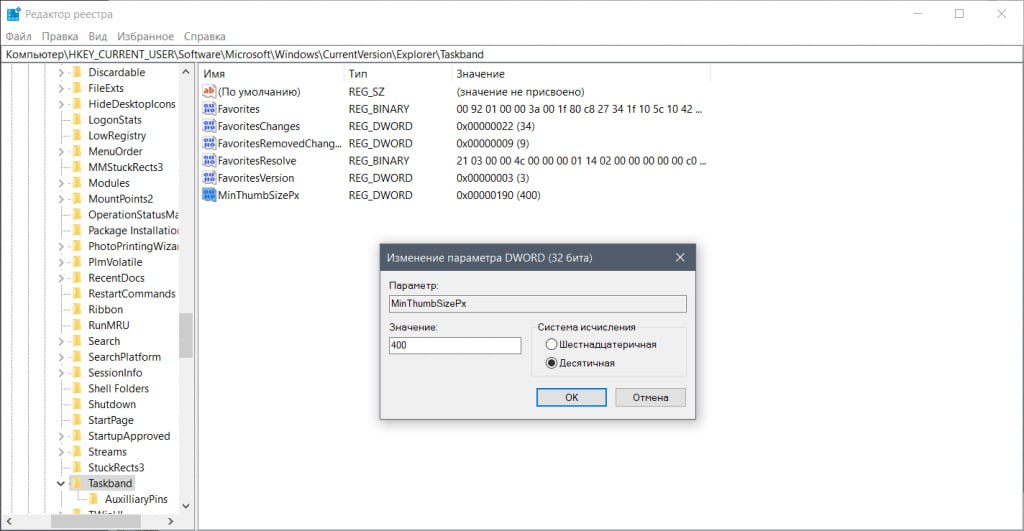Confirm the DWORD value with ОК
The image size is (1024, 531).
coord(571,397)
